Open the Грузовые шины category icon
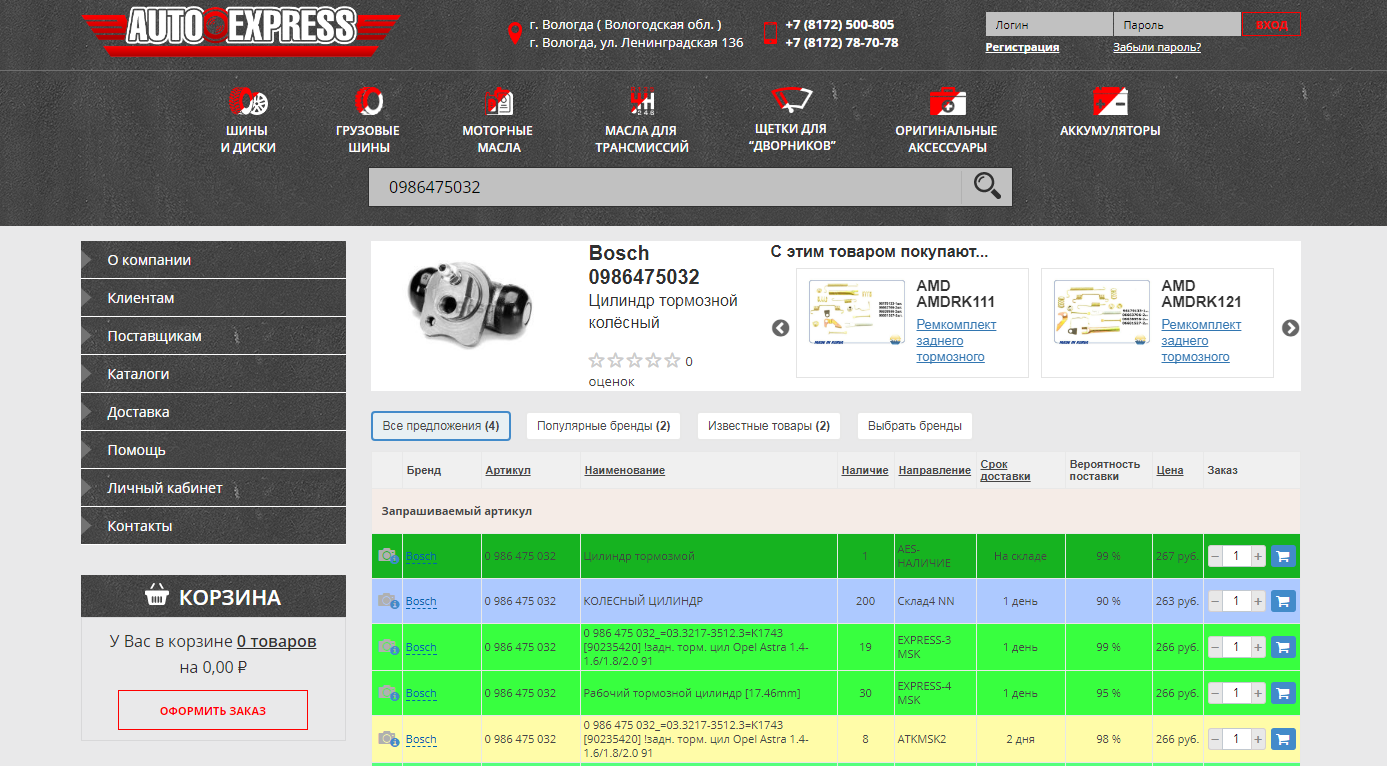 (x=368, y=101)
